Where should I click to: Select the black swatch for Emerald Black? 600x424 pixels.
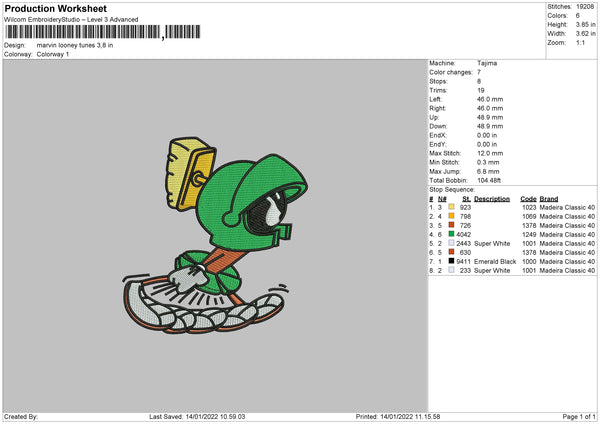click(451, 261)
